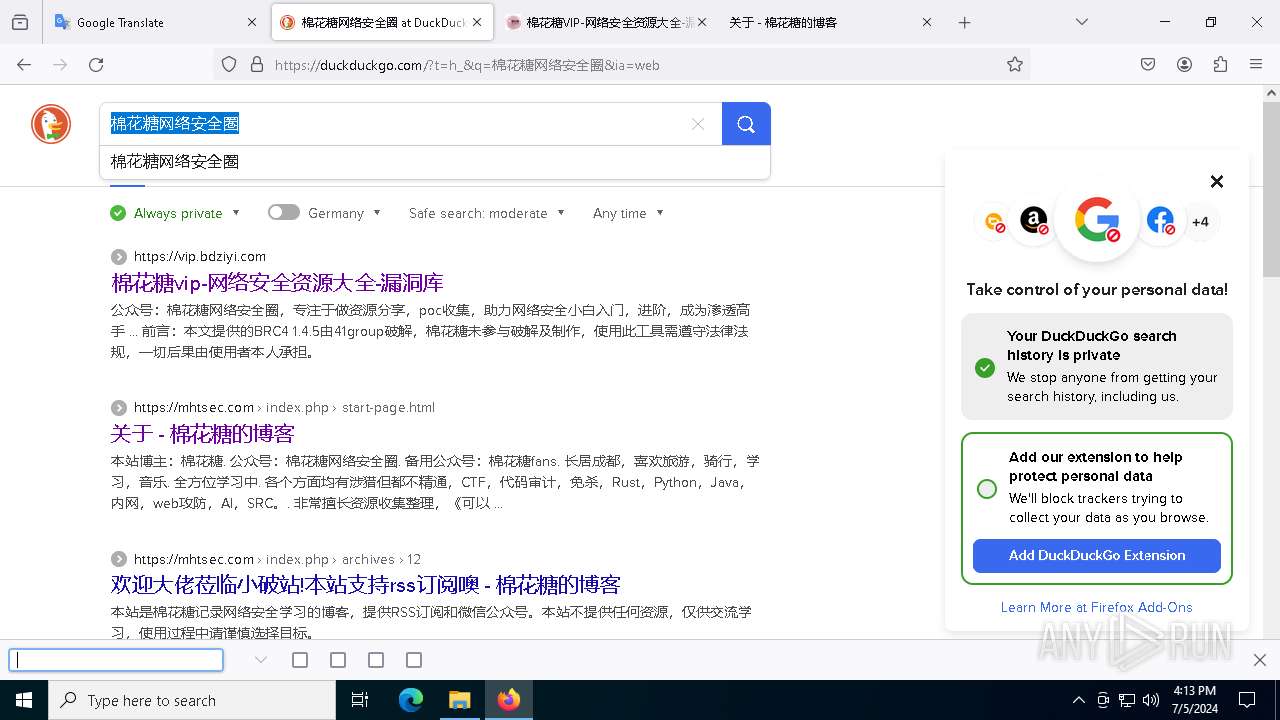Open a new tab with the plus button
This screenshot has height=720, width=1280.
click(964, 22)
